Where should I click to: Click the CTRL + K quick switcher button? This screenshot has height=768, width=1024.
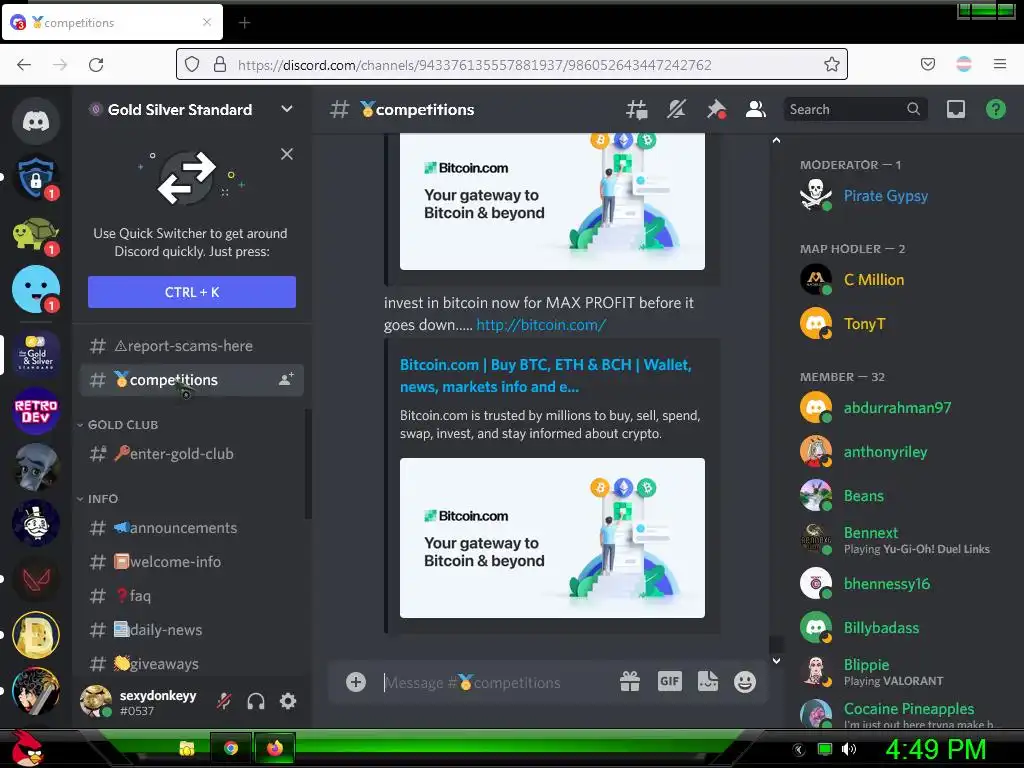[x=191, y=292]
